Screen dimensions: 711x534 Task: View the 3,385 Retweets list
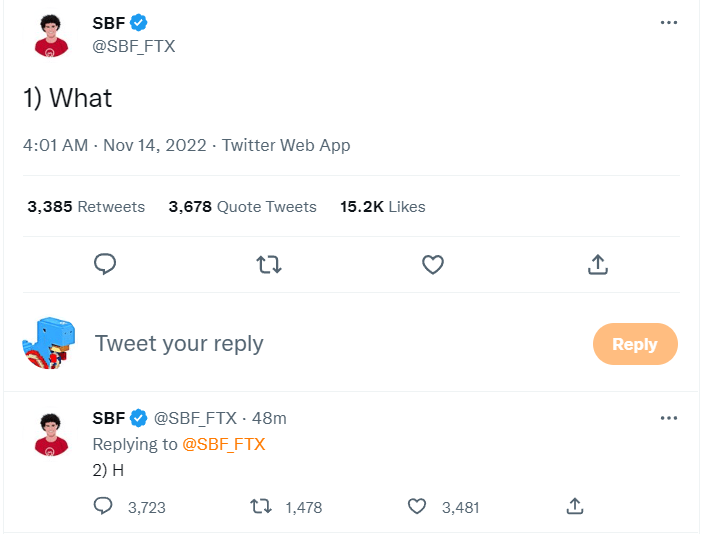point(86,207)
